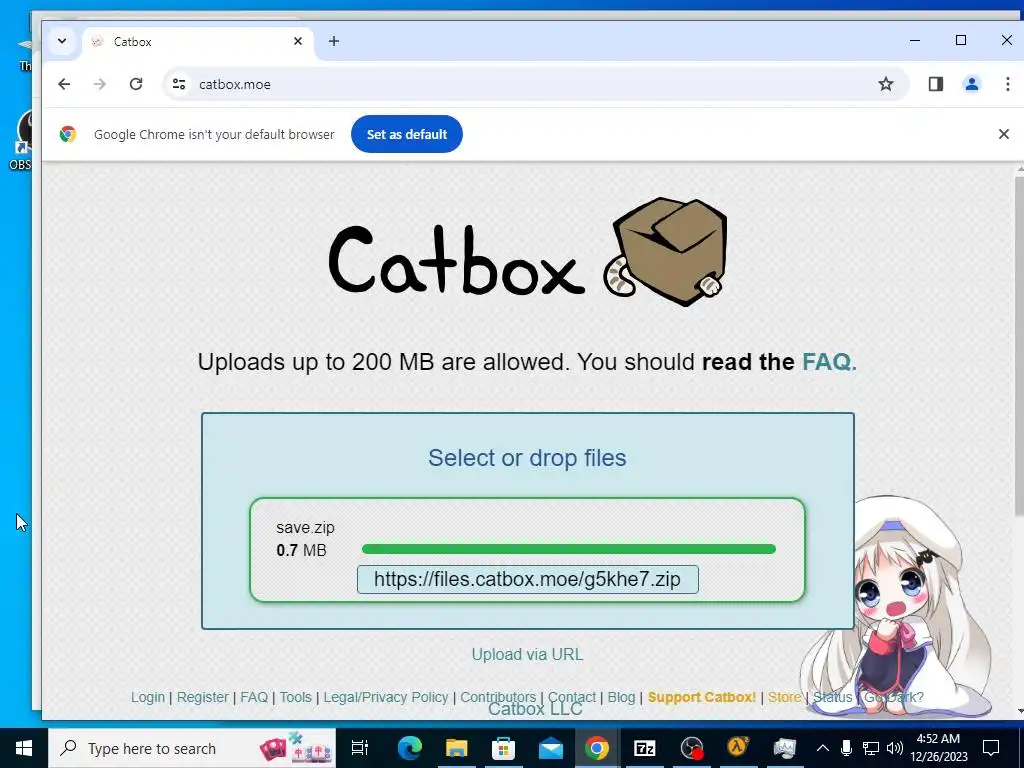Open network status tray icon
This screenshot has height=768, width=1024.
tap(871, 748)
